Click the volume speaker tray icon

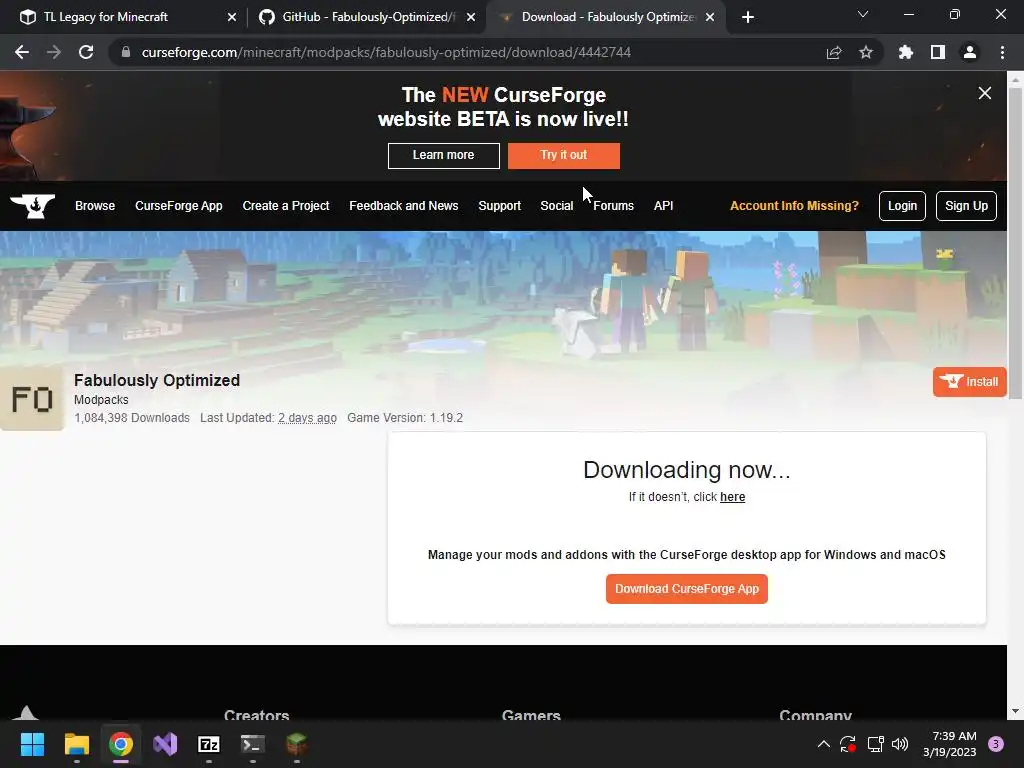pos(901,744)
